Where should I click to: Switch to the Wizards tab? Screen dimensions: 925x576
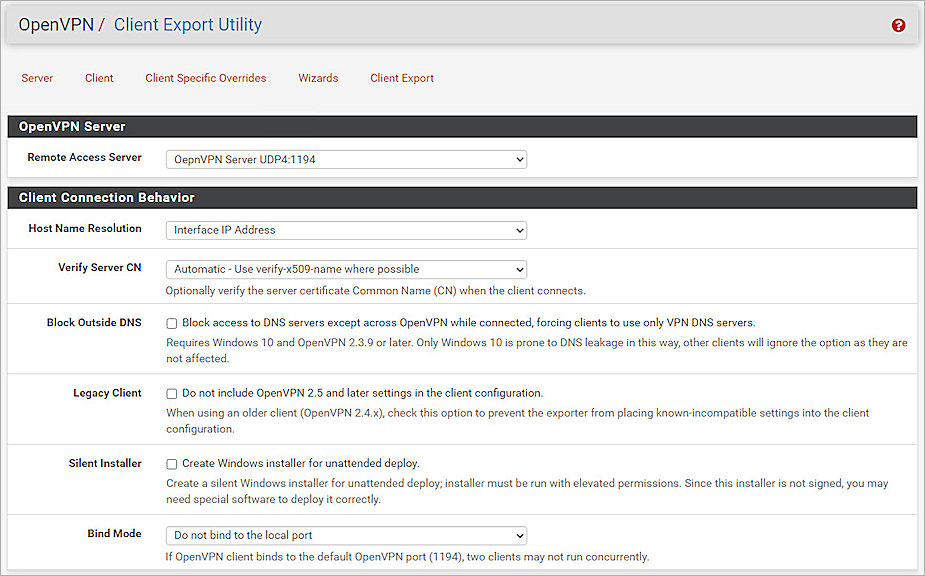(x=318, y=78)
